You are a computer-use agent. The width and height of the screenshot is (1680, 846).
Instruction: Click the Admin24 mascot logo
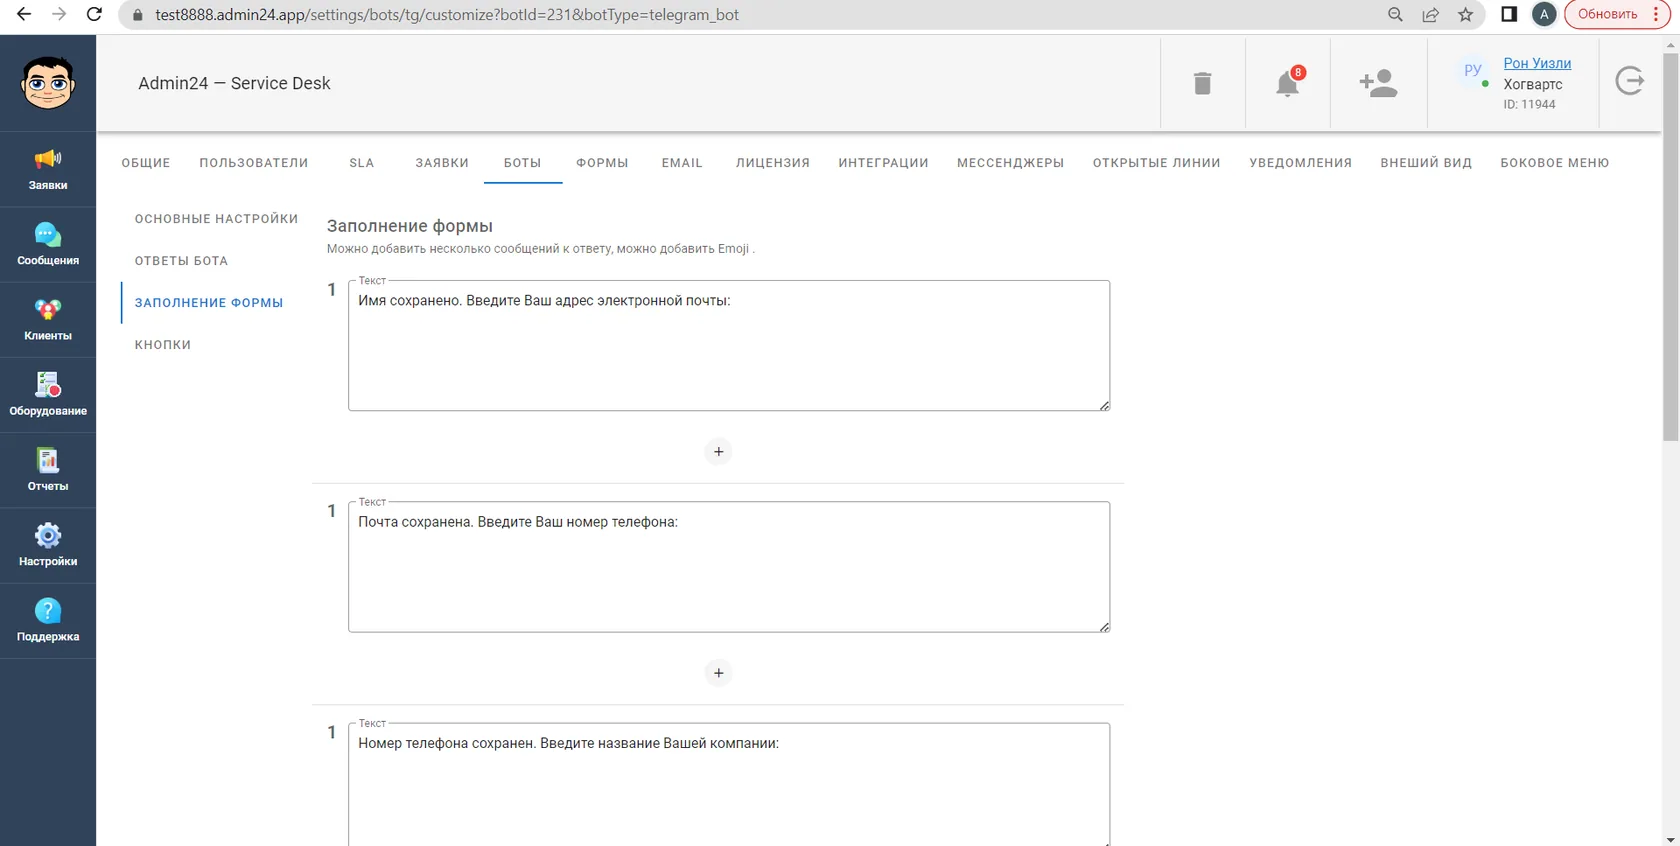(x=48, y=83)
